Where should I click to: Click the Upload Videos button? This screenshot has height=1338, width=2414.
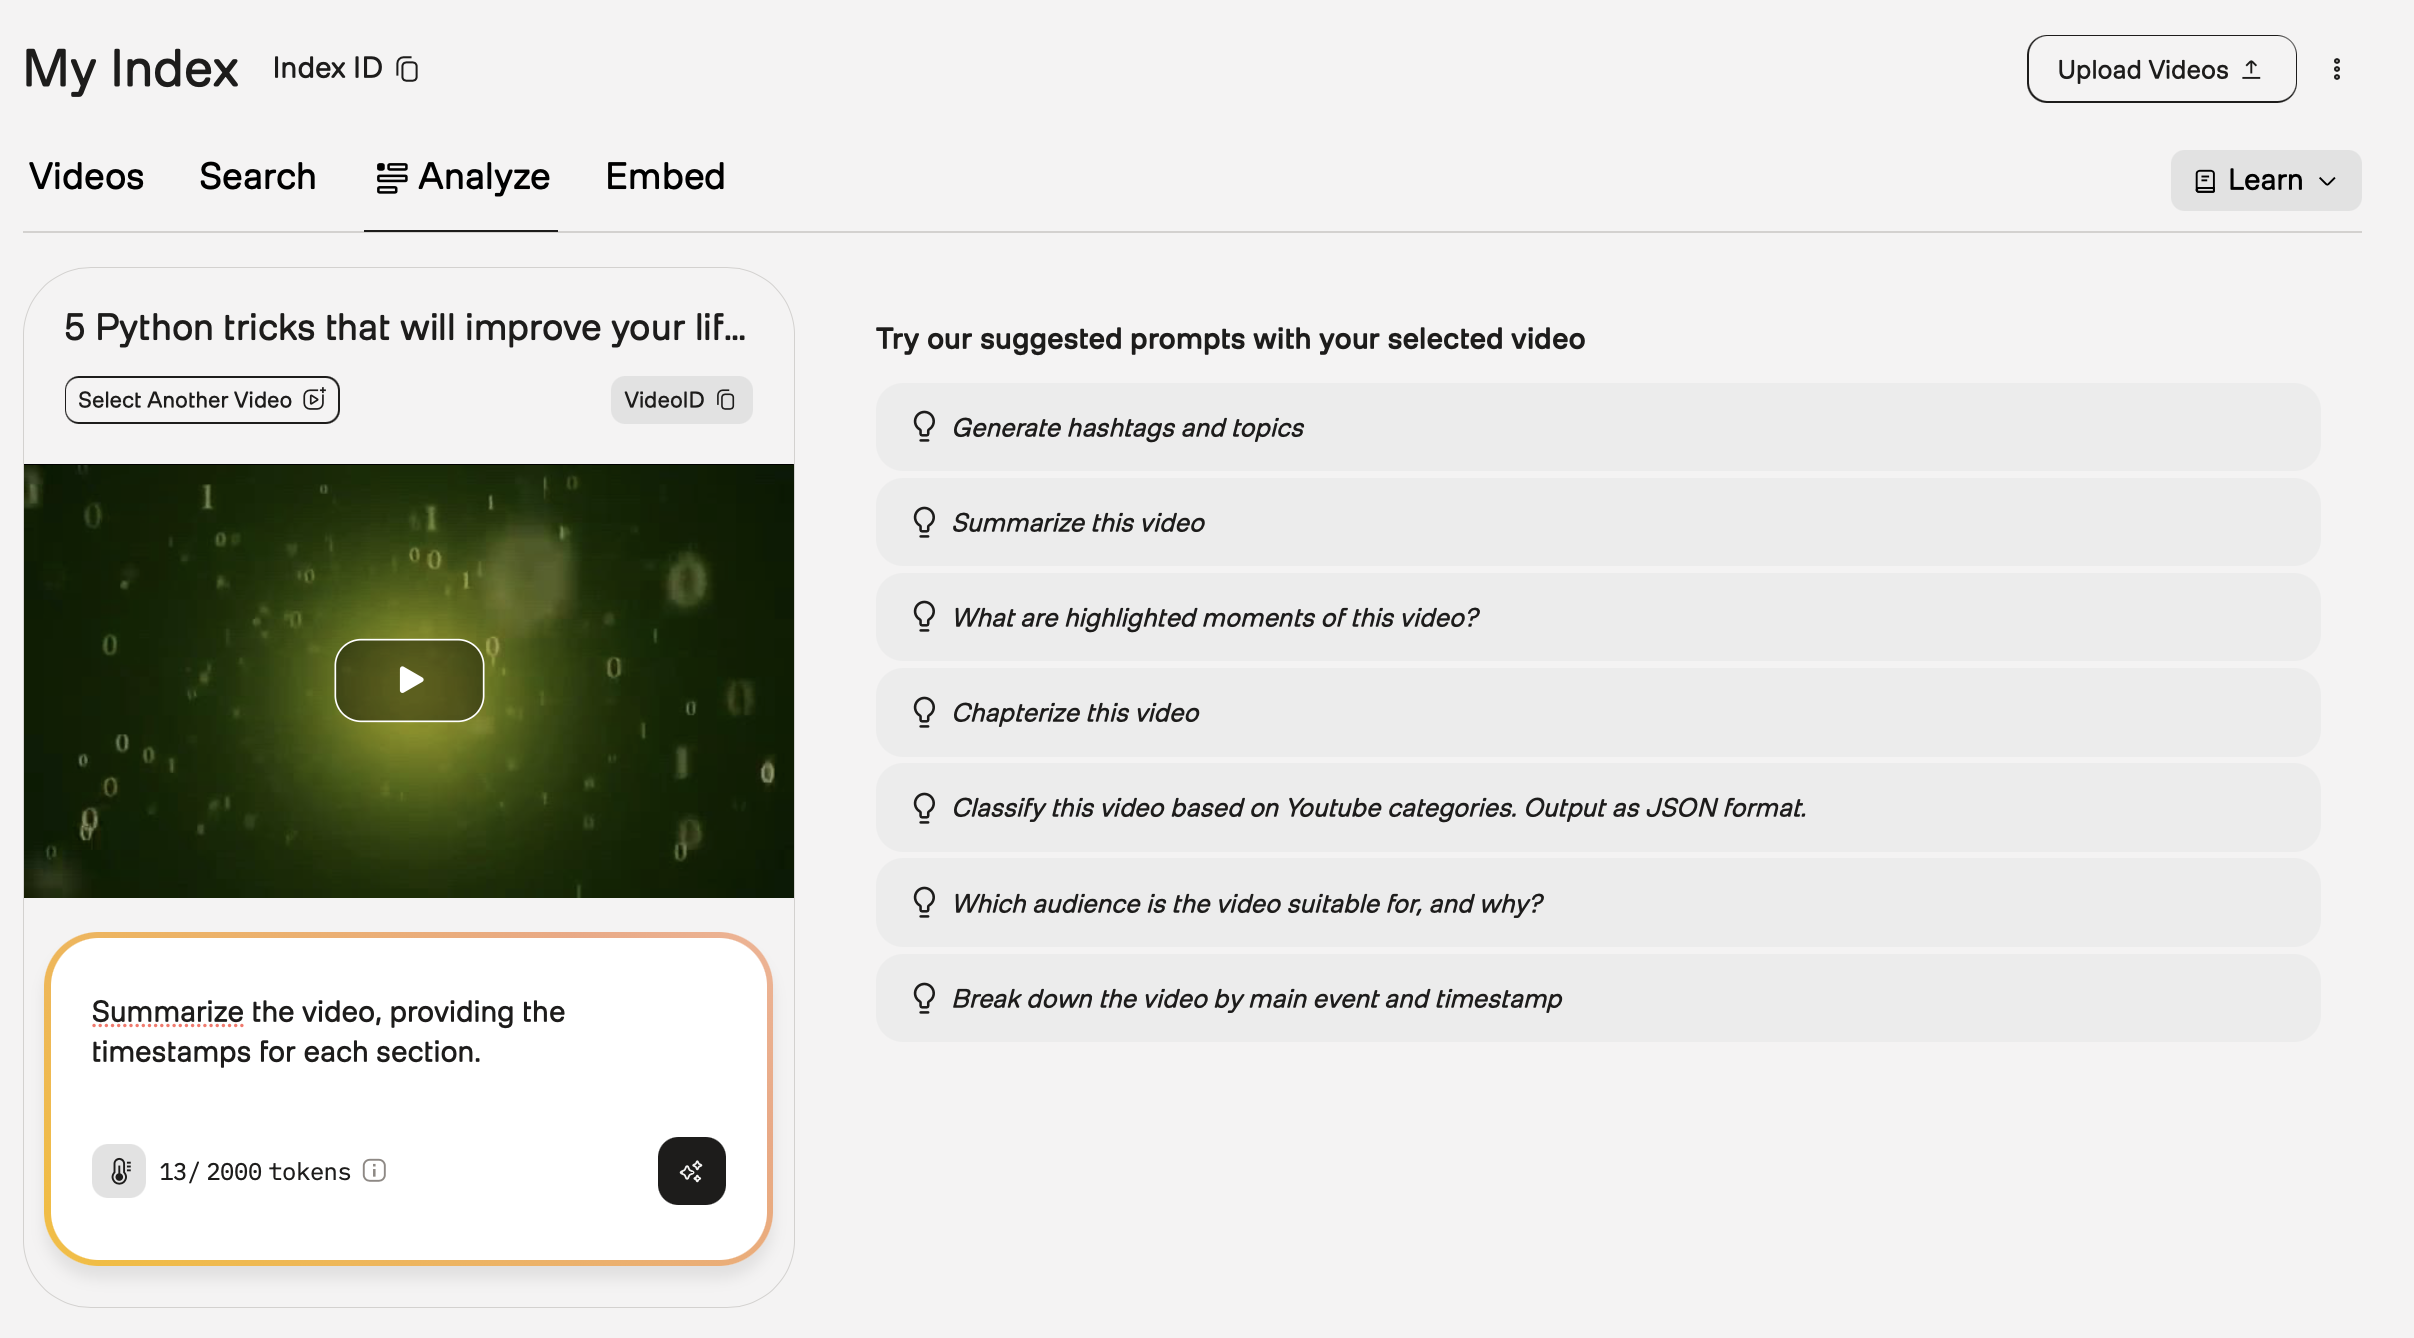tap(2161, 69)
